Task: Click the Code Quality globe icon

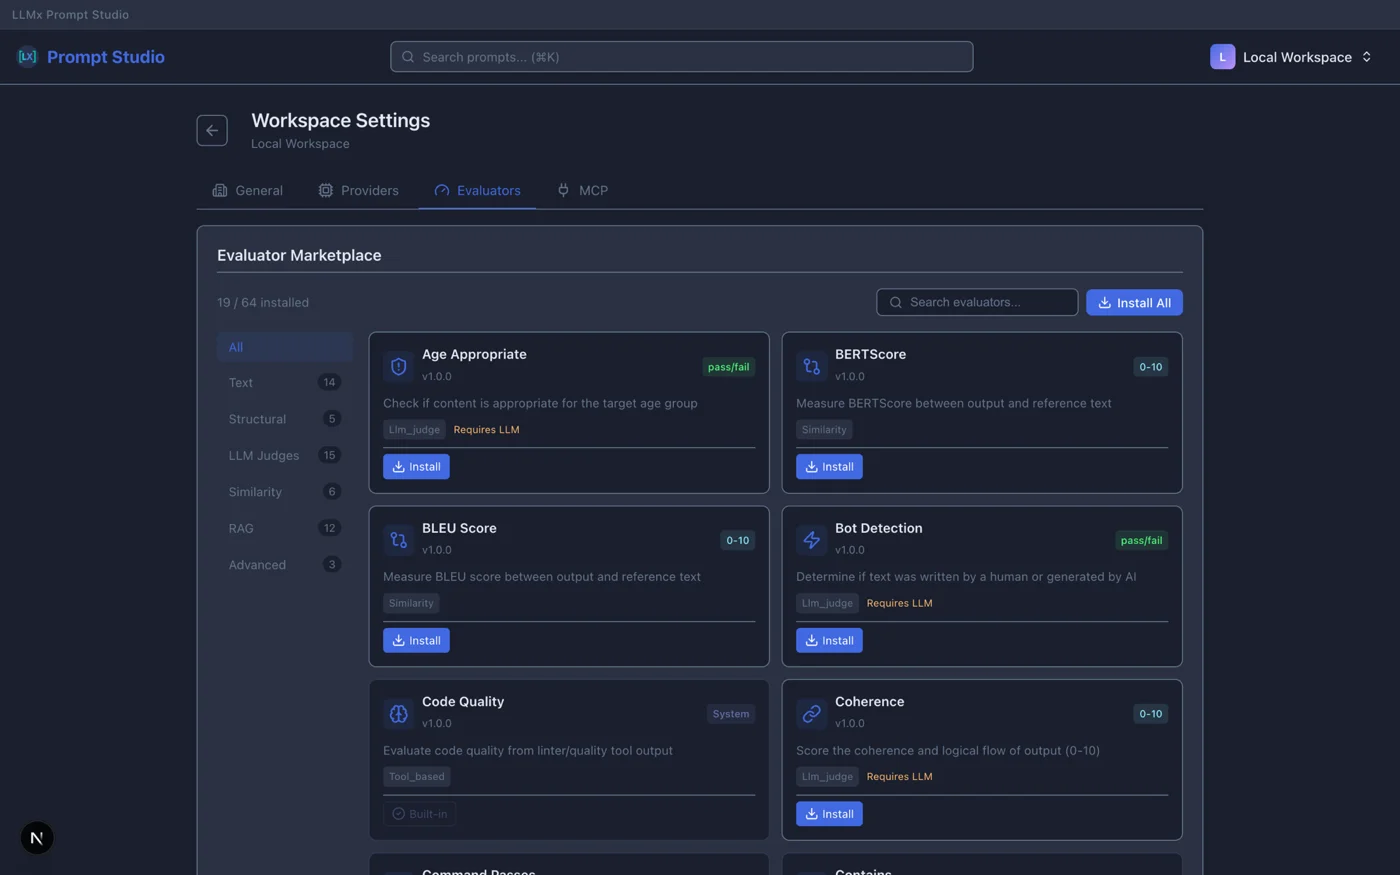Action: [398, 713]
